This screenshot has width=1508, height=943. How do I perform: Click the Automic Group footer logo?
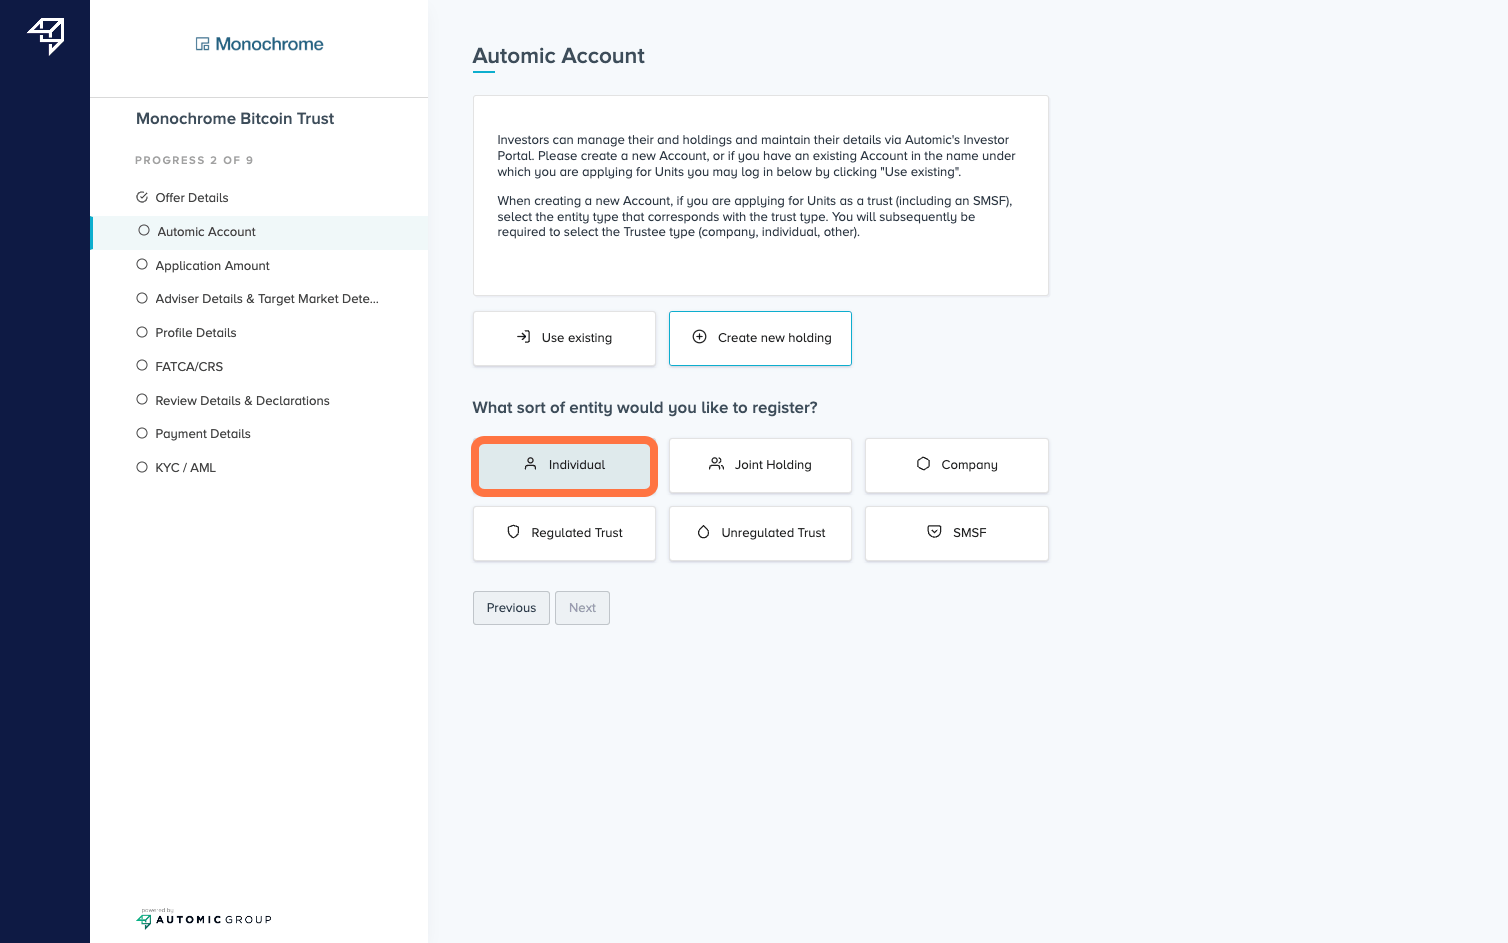point(204,919)
